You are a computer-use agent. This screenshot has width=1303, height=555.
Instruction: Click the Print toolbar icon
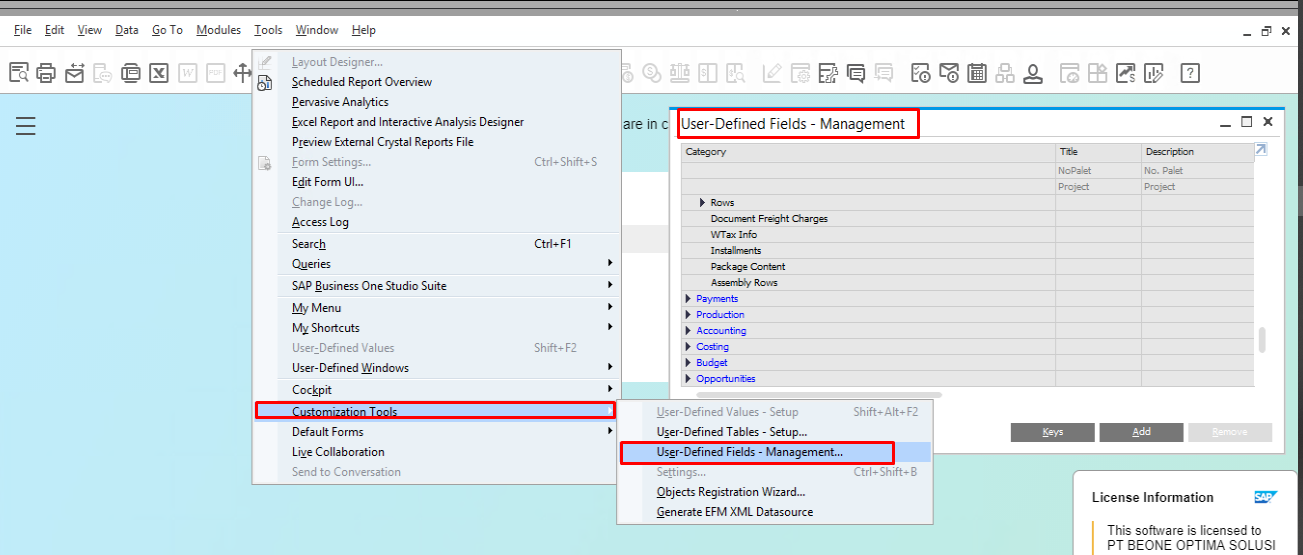46,73
